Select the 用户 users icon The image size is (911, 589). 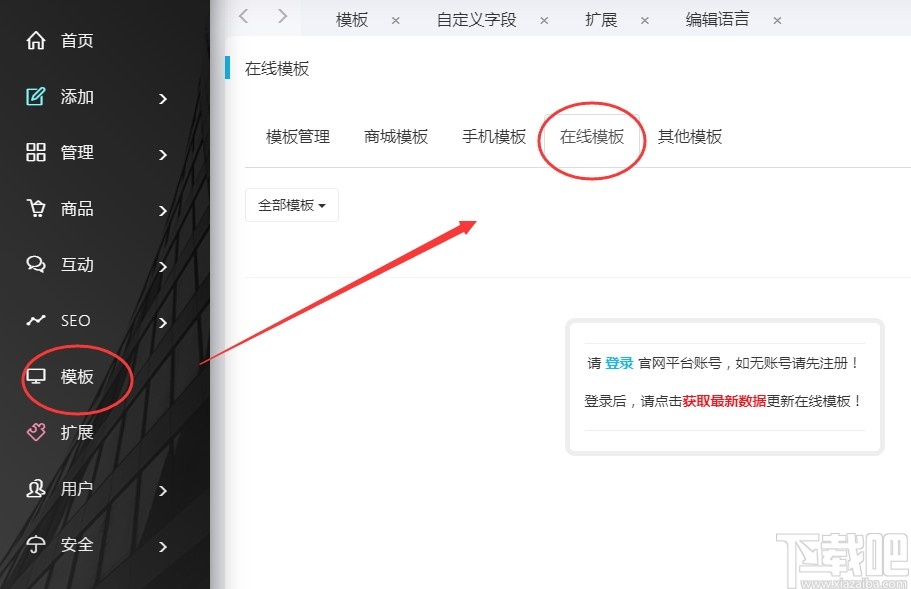point(35,488)
